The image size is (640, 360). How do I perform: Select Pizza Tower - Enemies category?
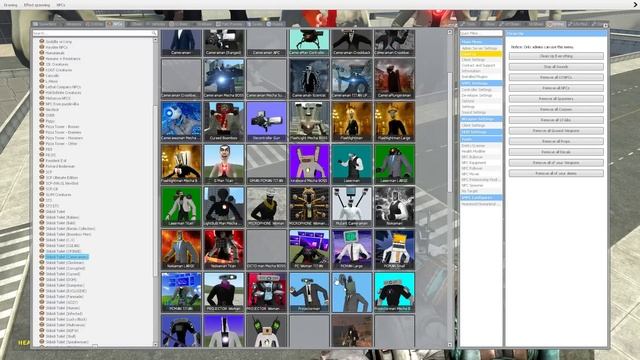point(64,132)
